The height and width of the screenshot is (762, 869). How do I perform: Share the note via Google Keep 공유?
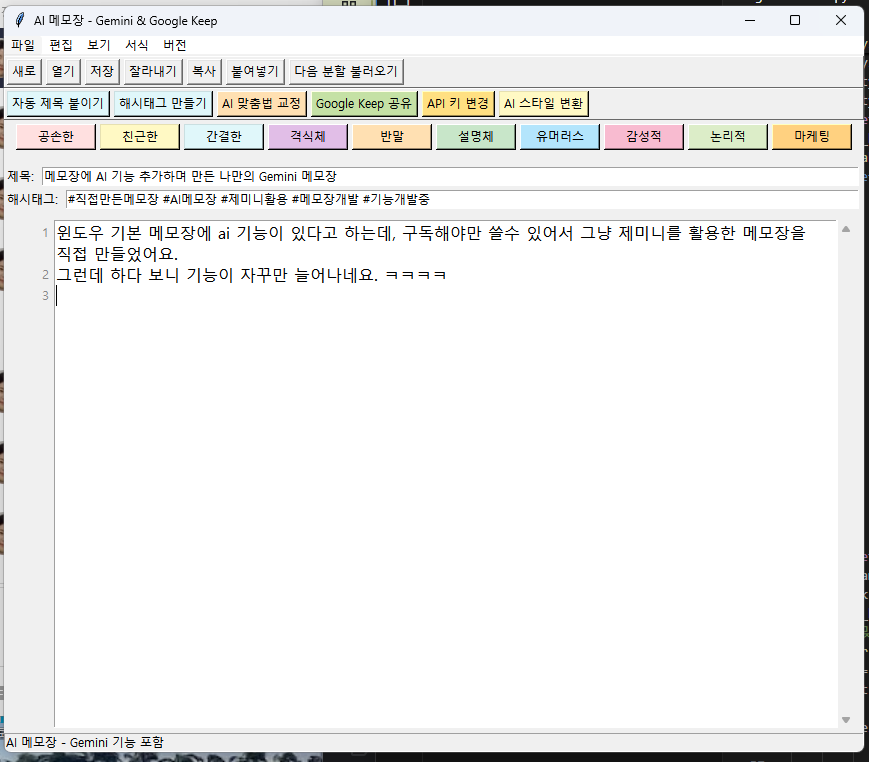coord(364,104)
